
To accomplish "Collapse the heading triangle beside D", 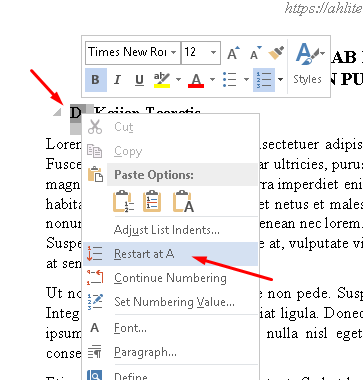I will tap(57, 112).
